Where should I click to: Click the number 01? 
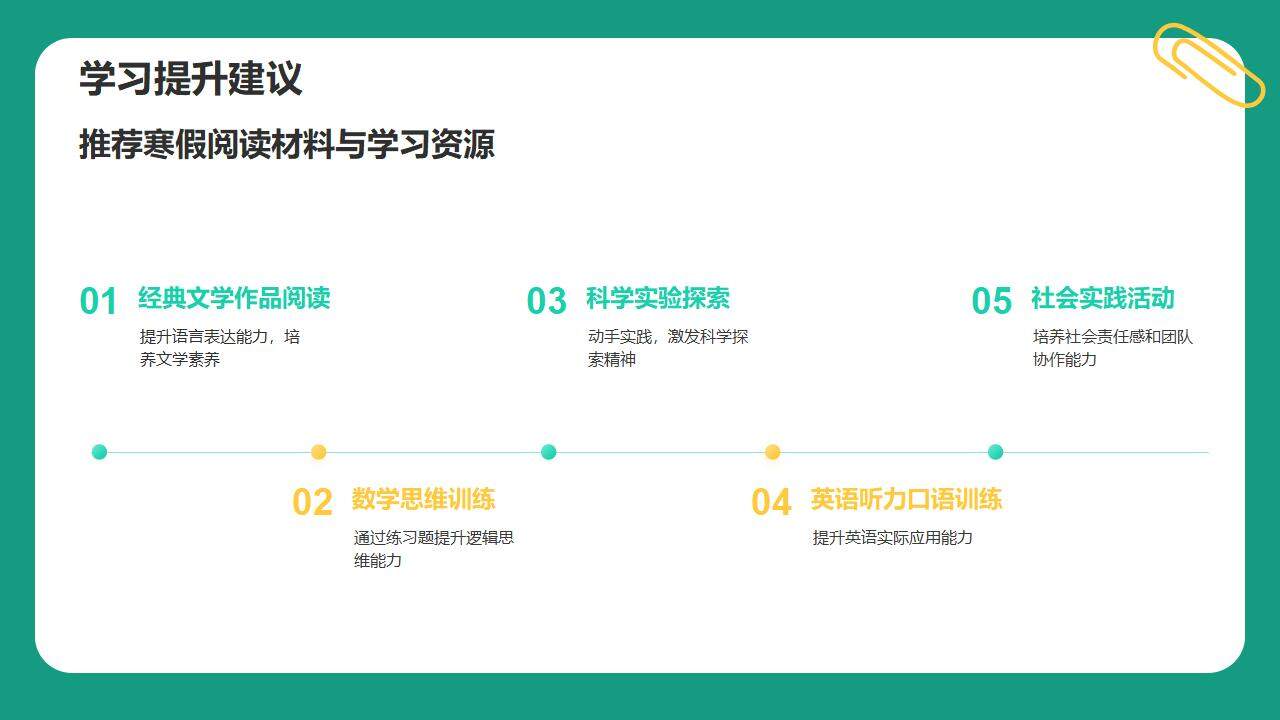(99, 301)
